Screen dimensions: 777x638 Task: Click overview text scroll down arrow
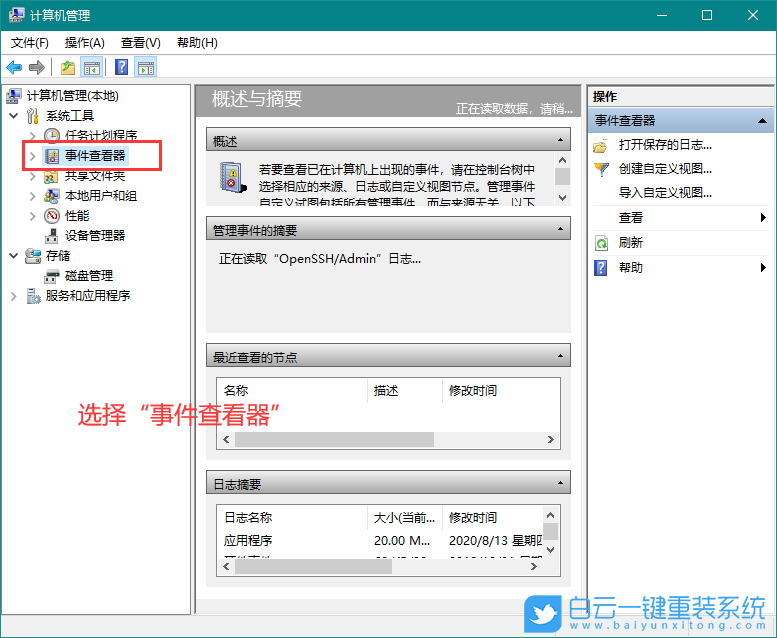tap(562, 198)
